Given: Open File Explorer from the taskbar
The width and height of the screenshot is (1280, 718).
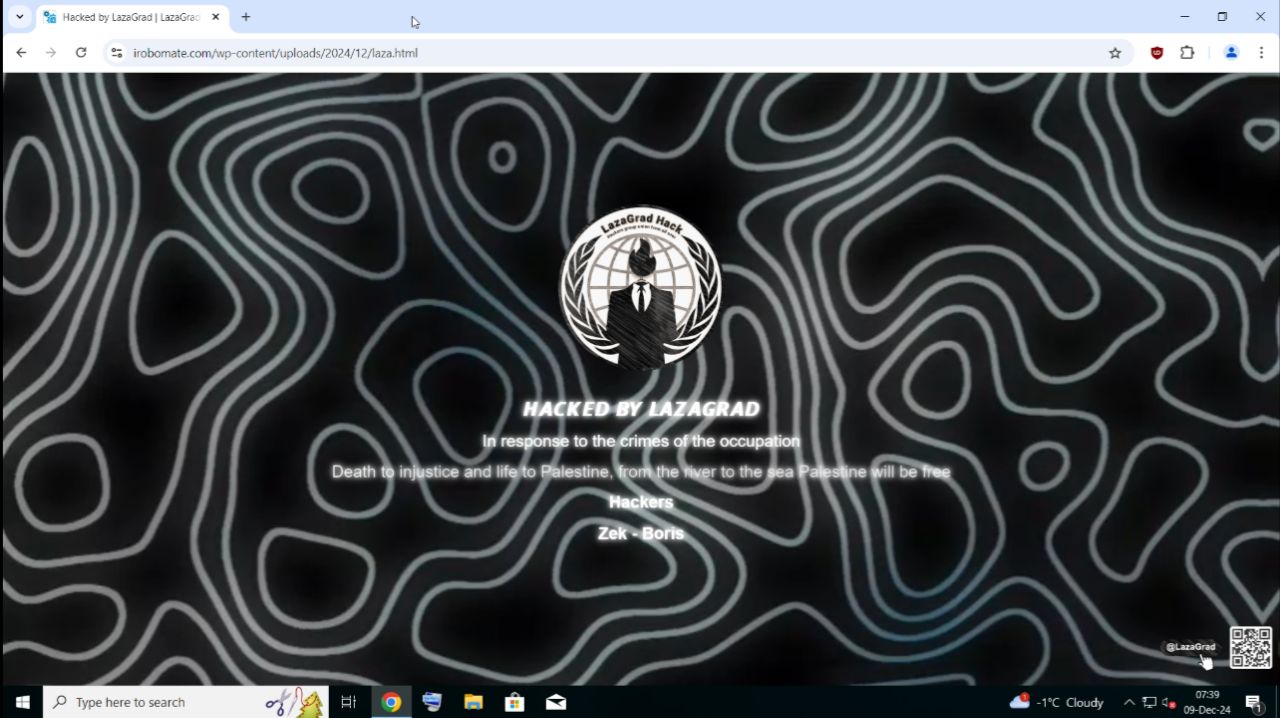Looking at the screenshot, I should [473, 702].
